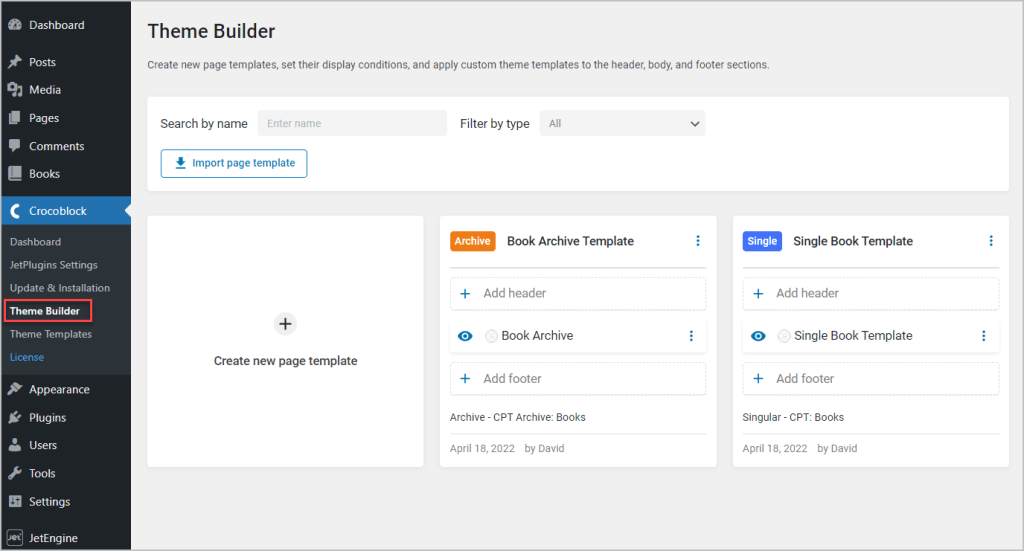Select Theme Builder submenu item
The image size is (1024, 551).
point(44,311)
